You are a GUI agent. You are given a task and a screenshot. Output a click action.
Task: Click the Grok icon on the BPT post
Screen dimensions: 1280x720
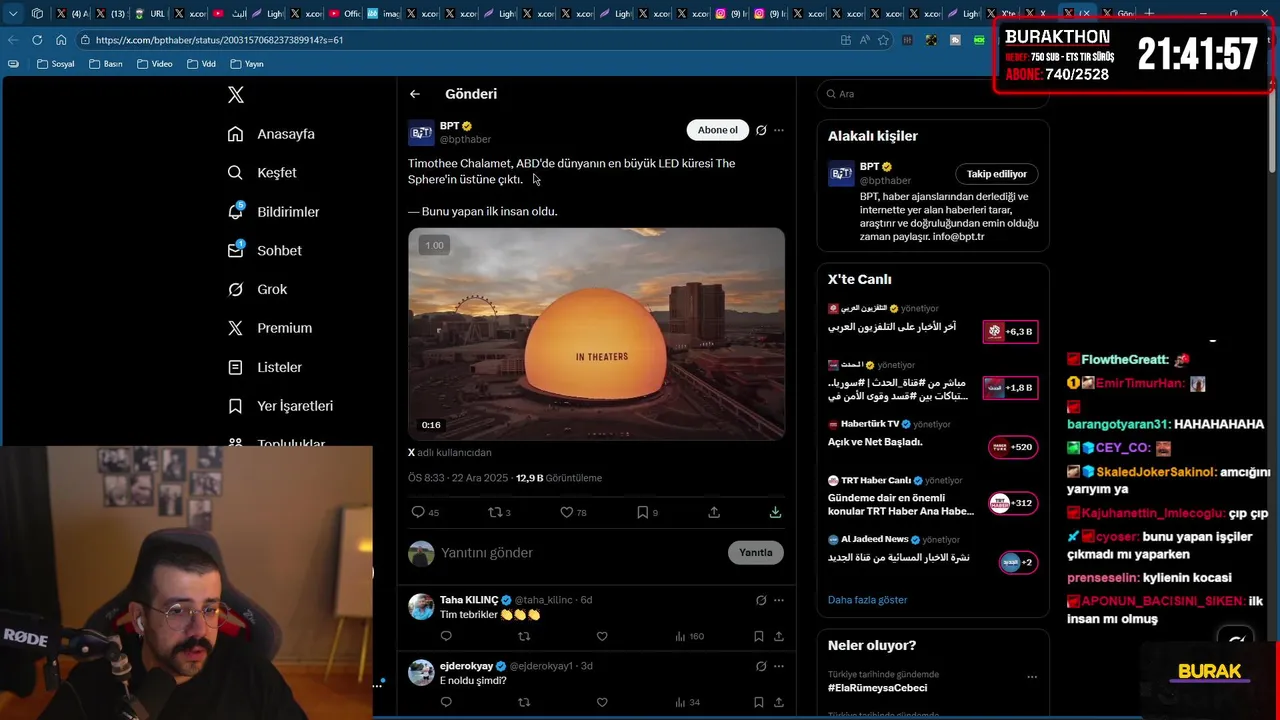click(x=761, y=130)
